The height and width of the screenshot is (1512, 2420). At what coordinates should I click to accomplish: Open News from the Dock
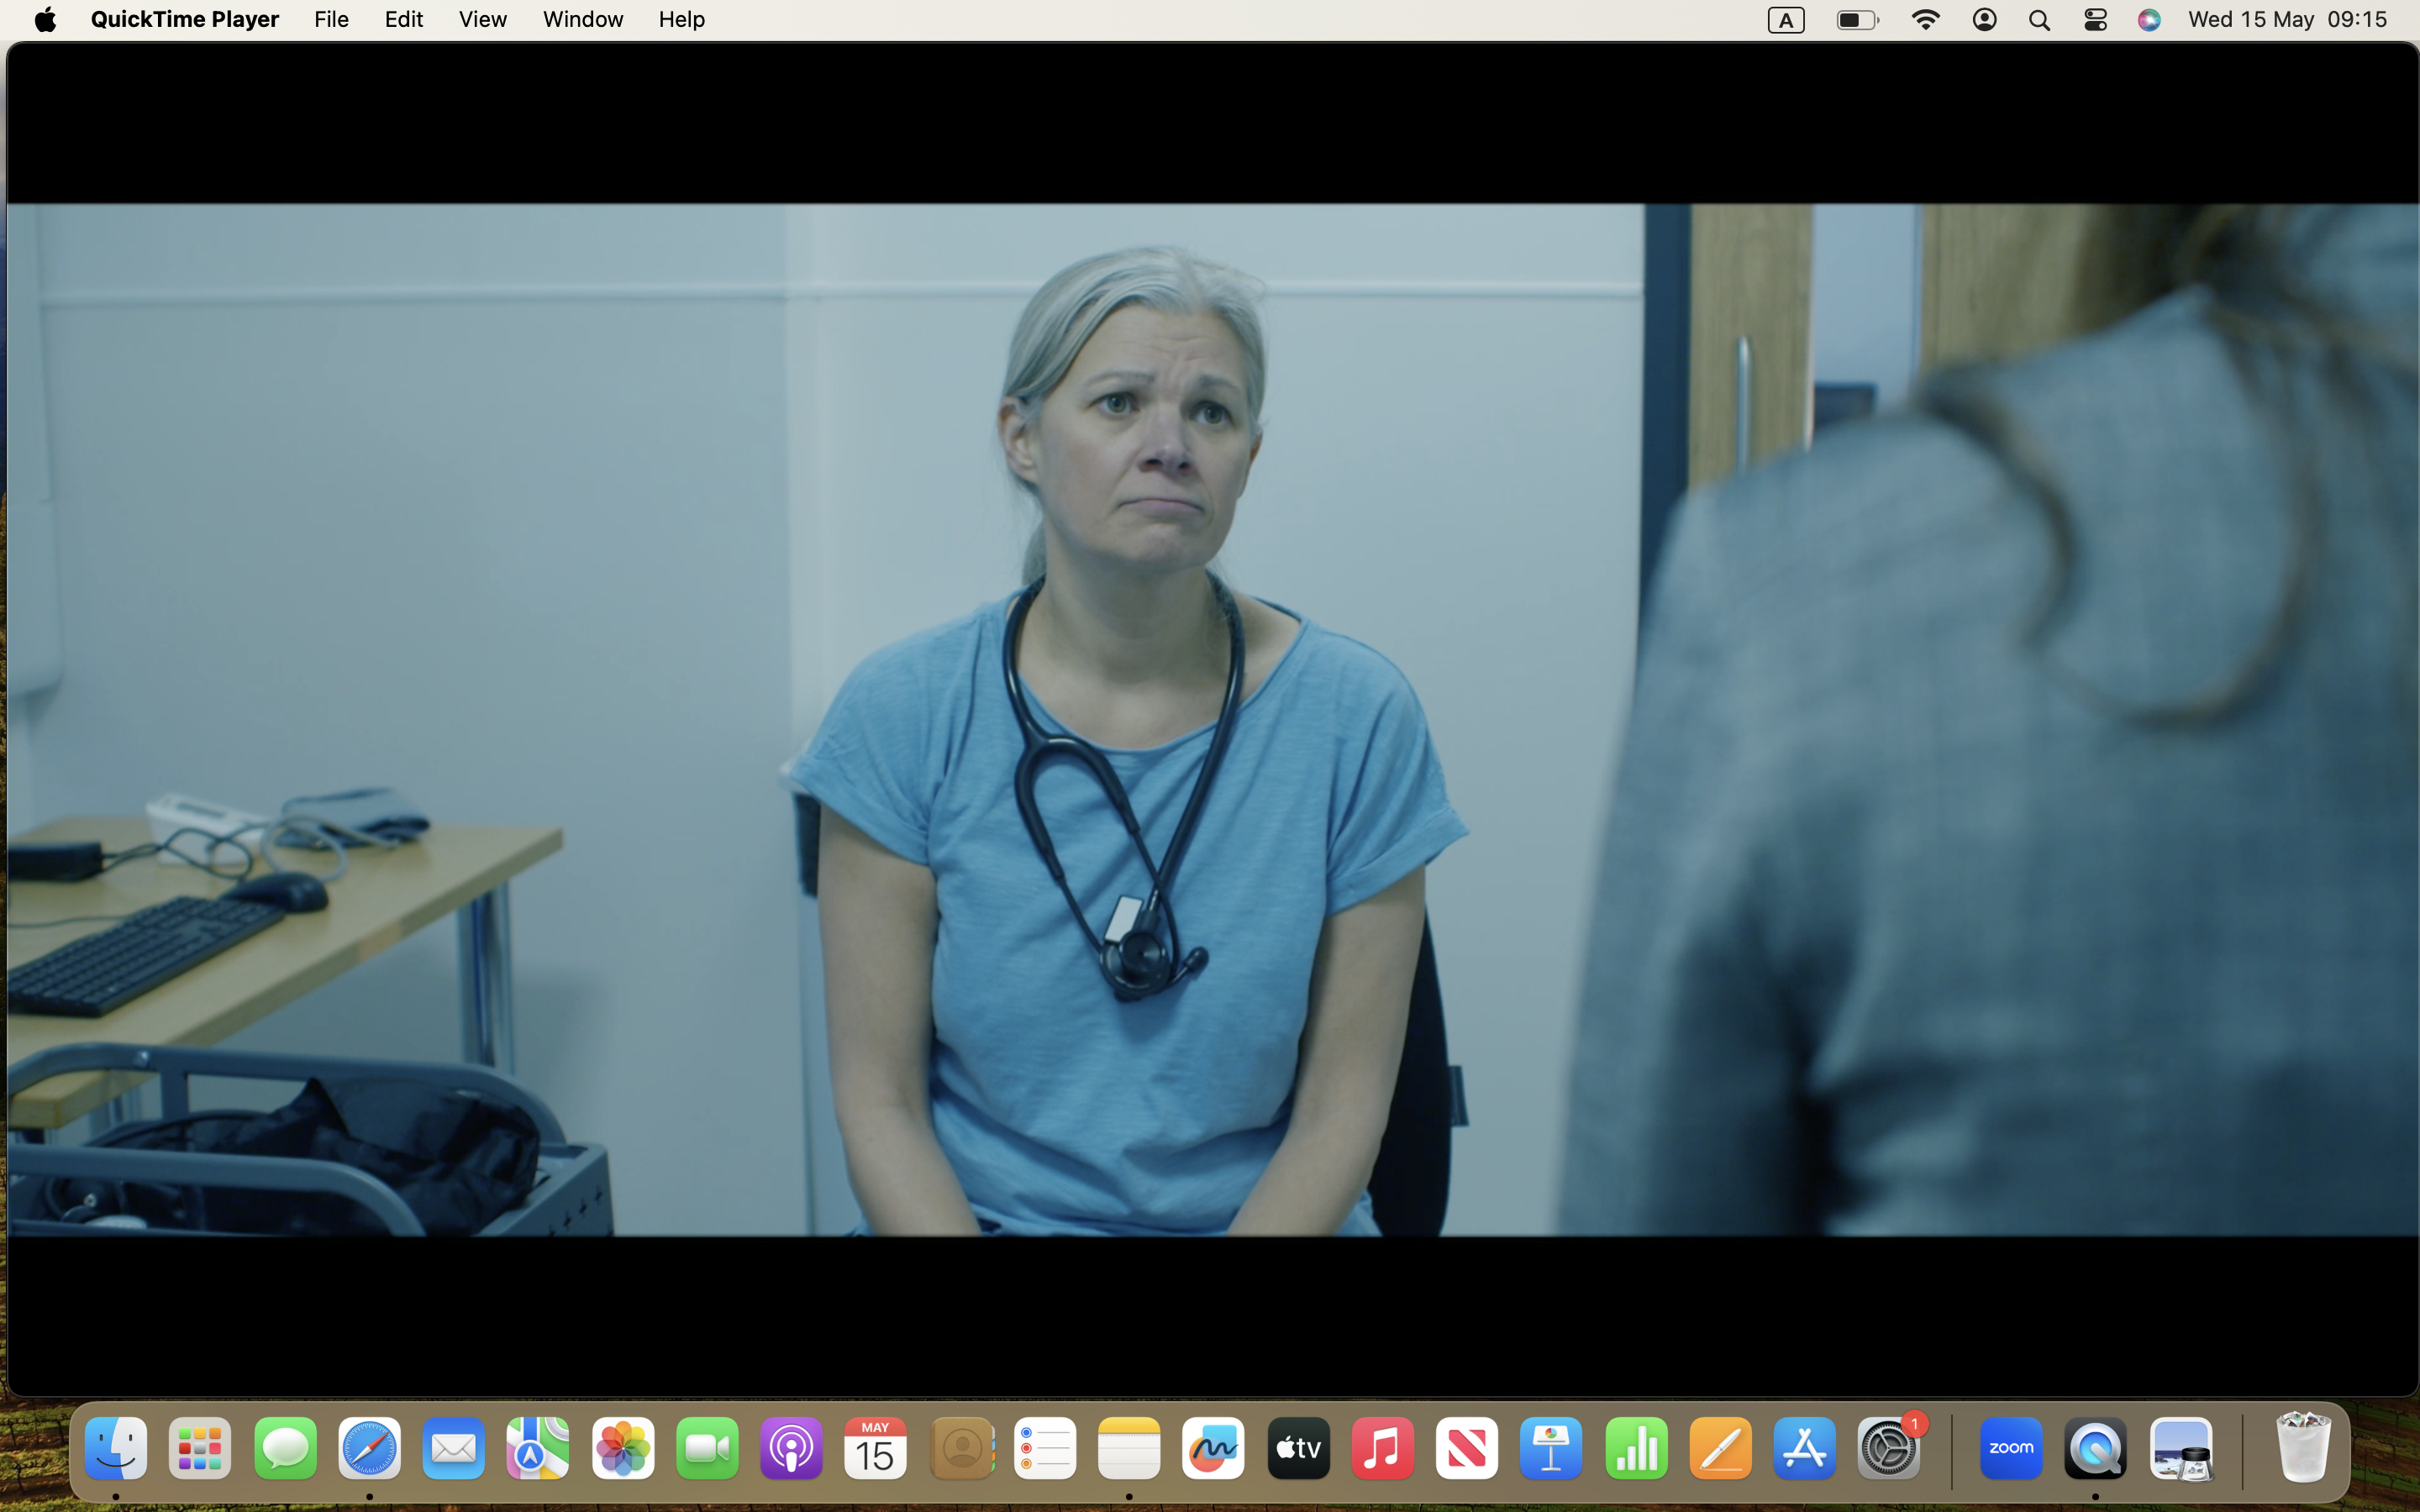coord(1467,1448)
